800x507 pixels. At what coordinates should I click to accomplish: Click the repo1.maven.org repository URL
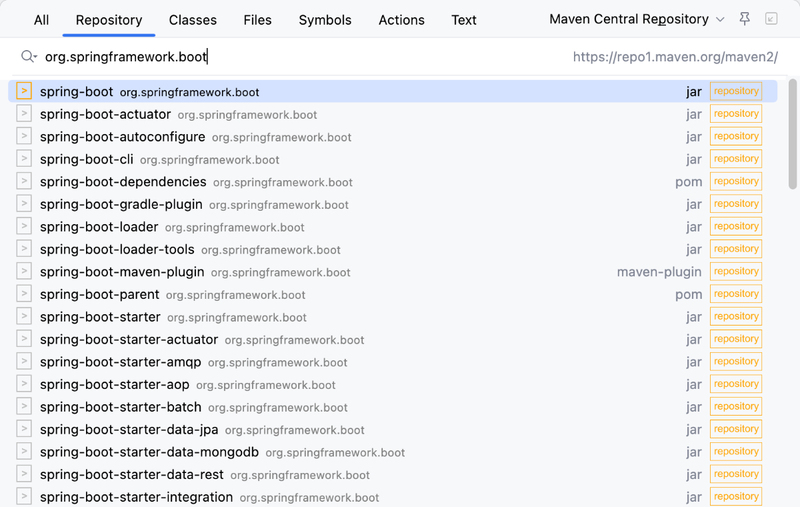675,57
